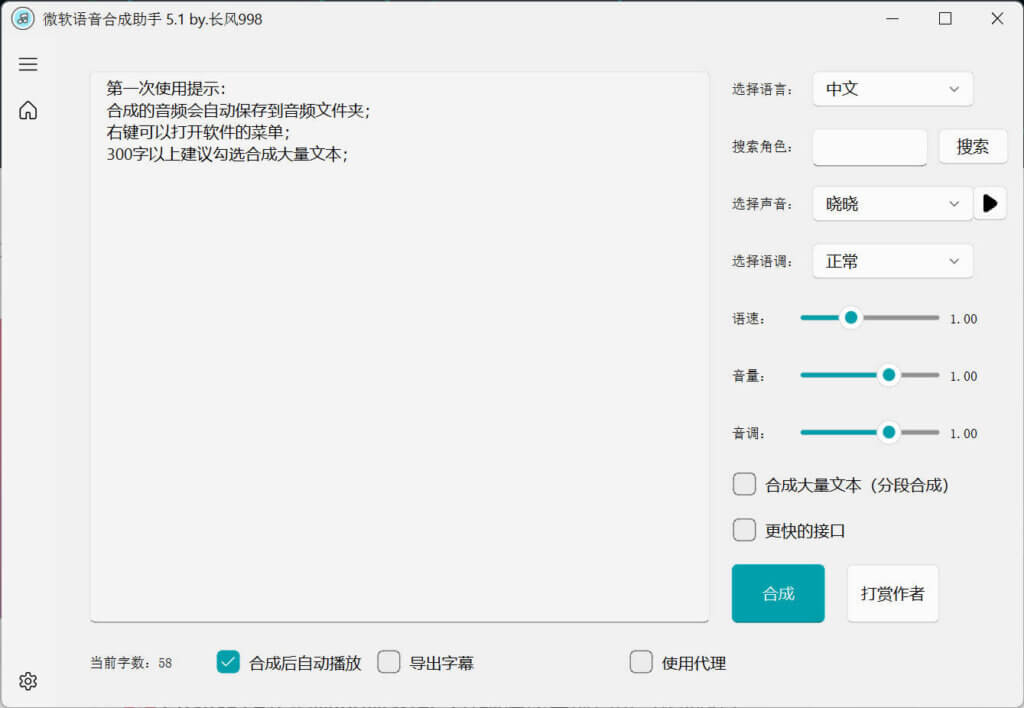Viewport: 1024px width, 708px height.
Task: Click the 当前字数: 58 counter text
Action: pyautogui.click(x=131, y=663)
